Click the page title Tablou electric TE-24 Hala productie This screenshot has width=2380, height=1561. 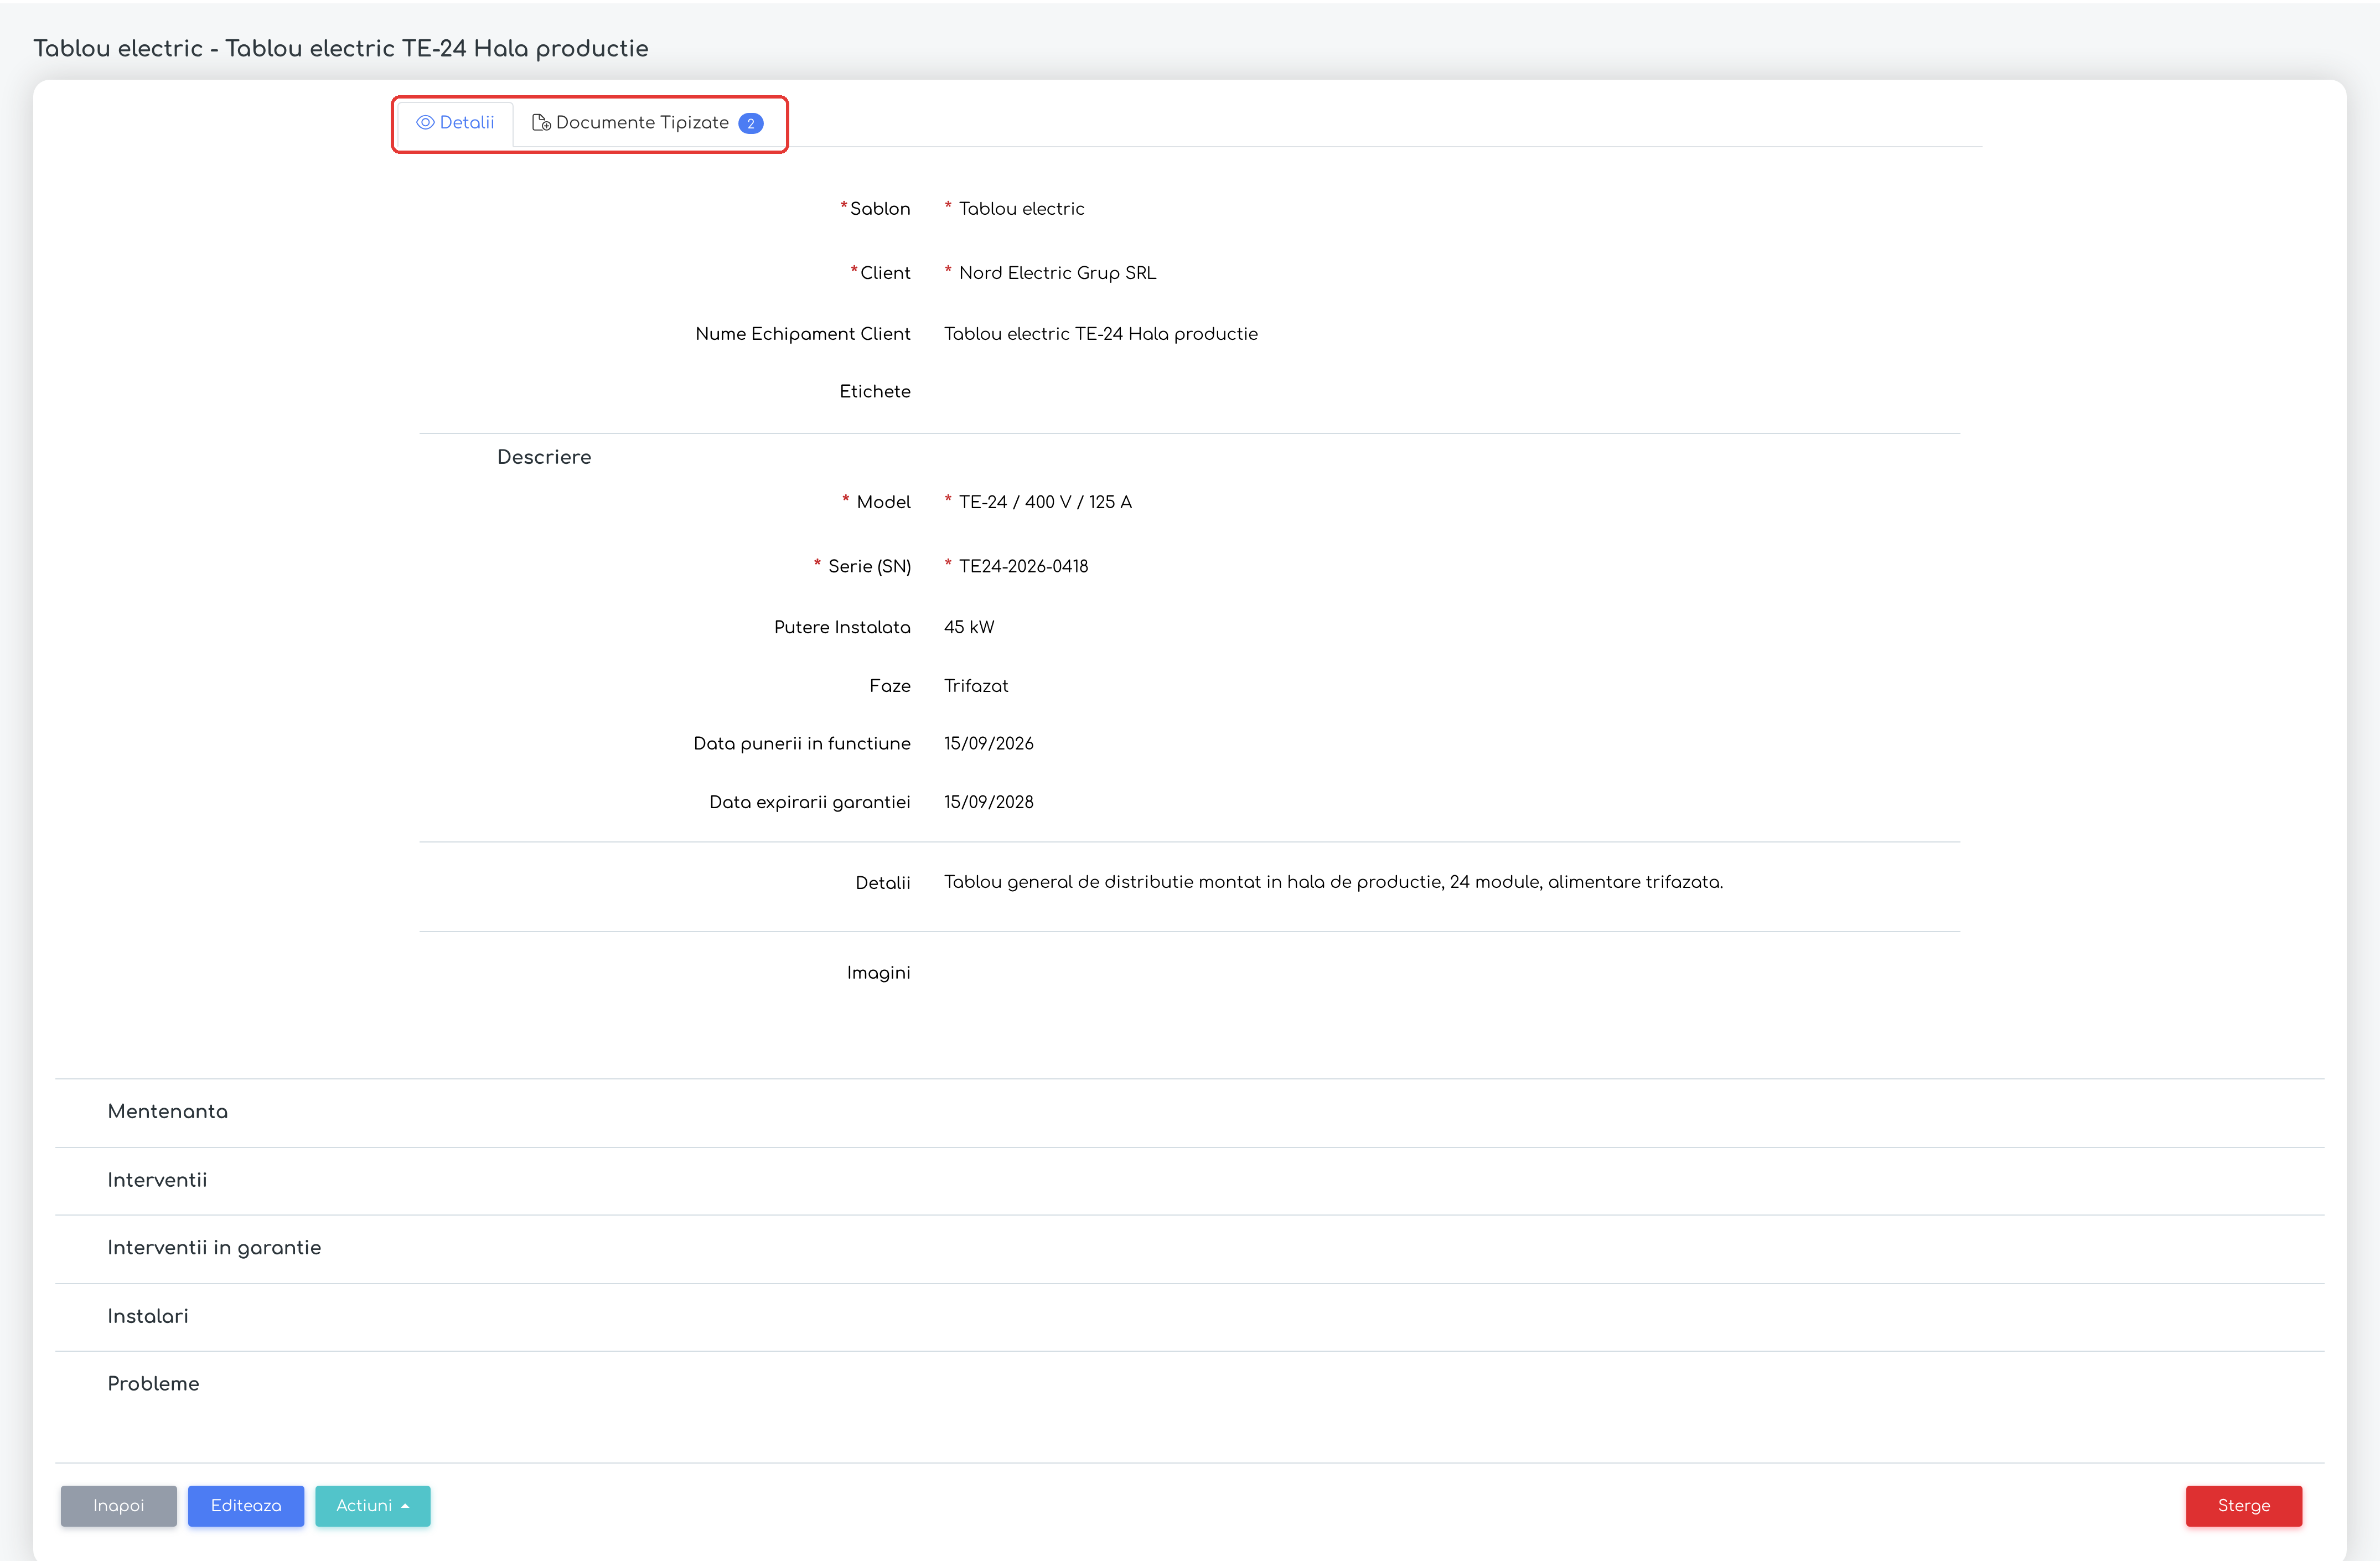341,49
